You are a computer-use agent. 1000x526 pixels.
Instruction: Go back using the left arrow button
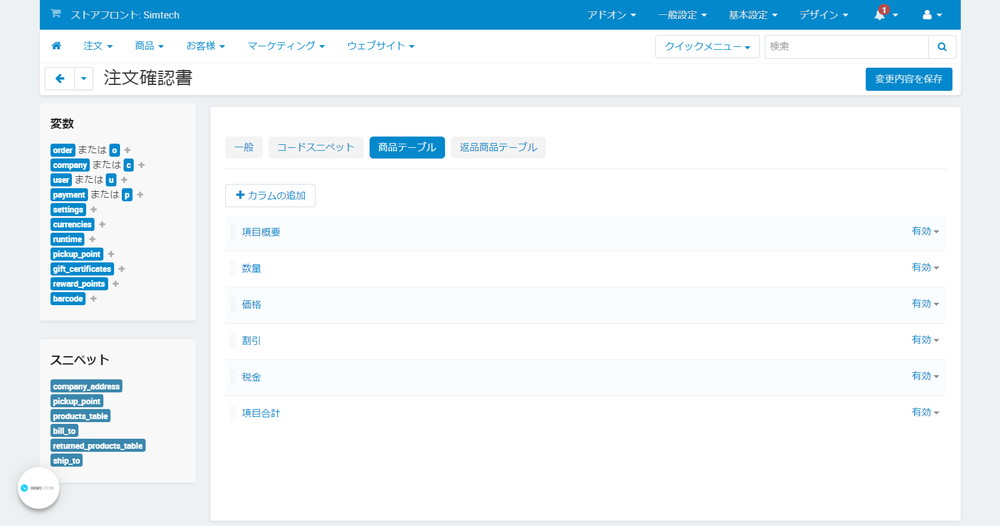tap(60, 78)
